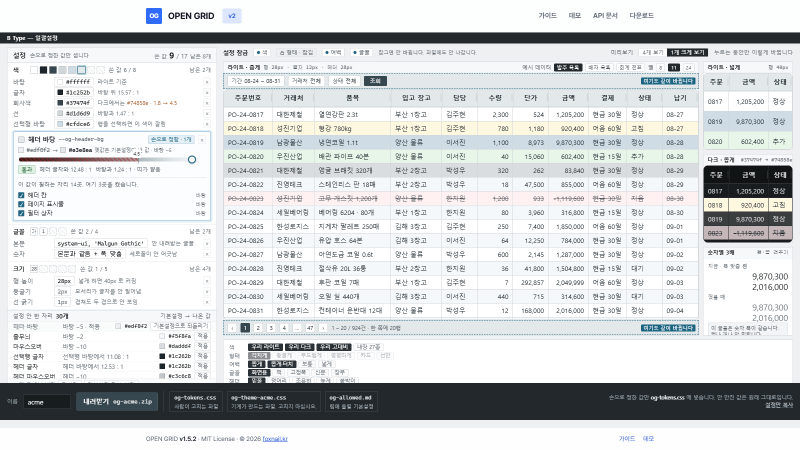Switch preview to 4개 보기

[x=653, y=53]
